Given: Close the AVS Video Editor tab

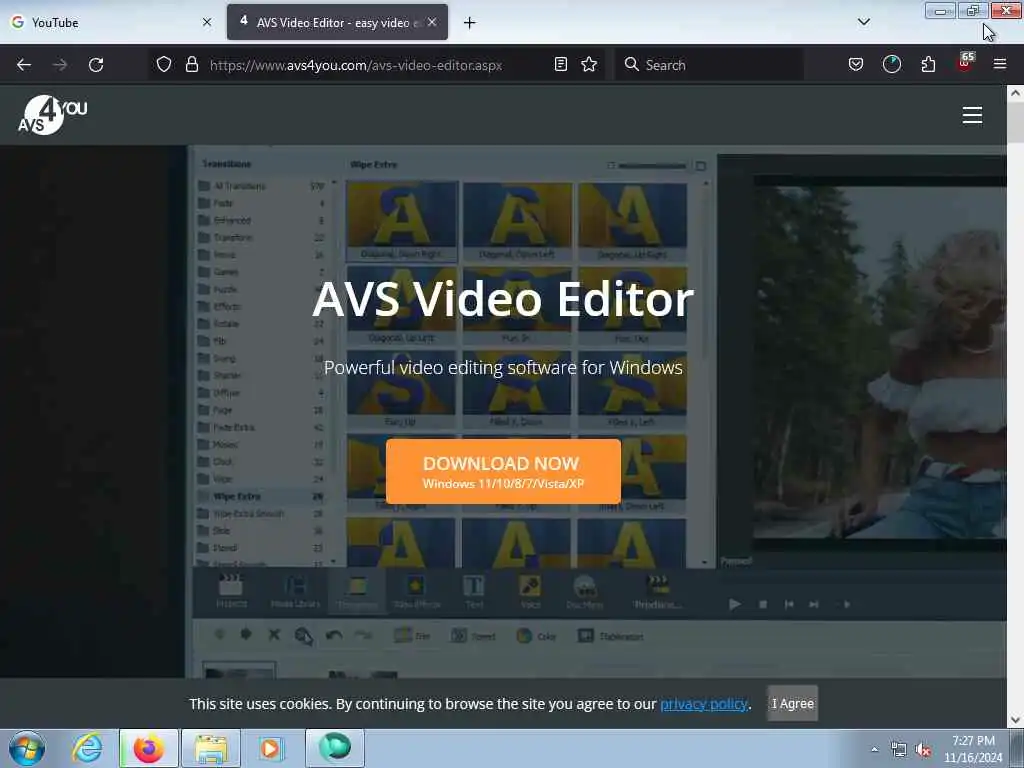Looking at the screenshot, I should (432, 22).
